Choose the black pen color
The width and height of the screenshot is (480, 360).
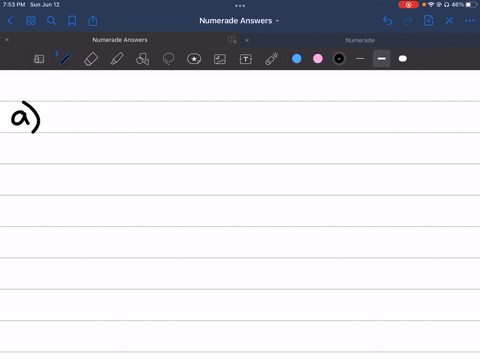339,59
